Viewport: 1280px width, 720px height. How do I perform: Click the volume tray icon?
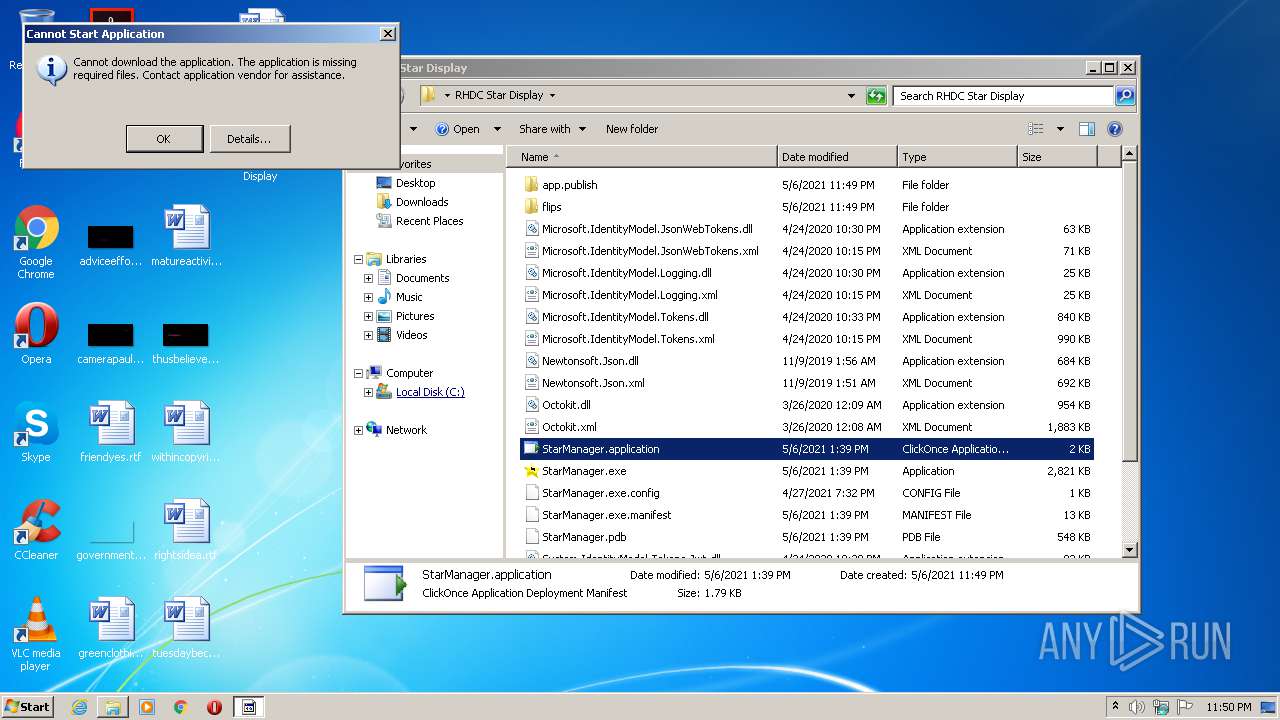[x=1137, y=707]
